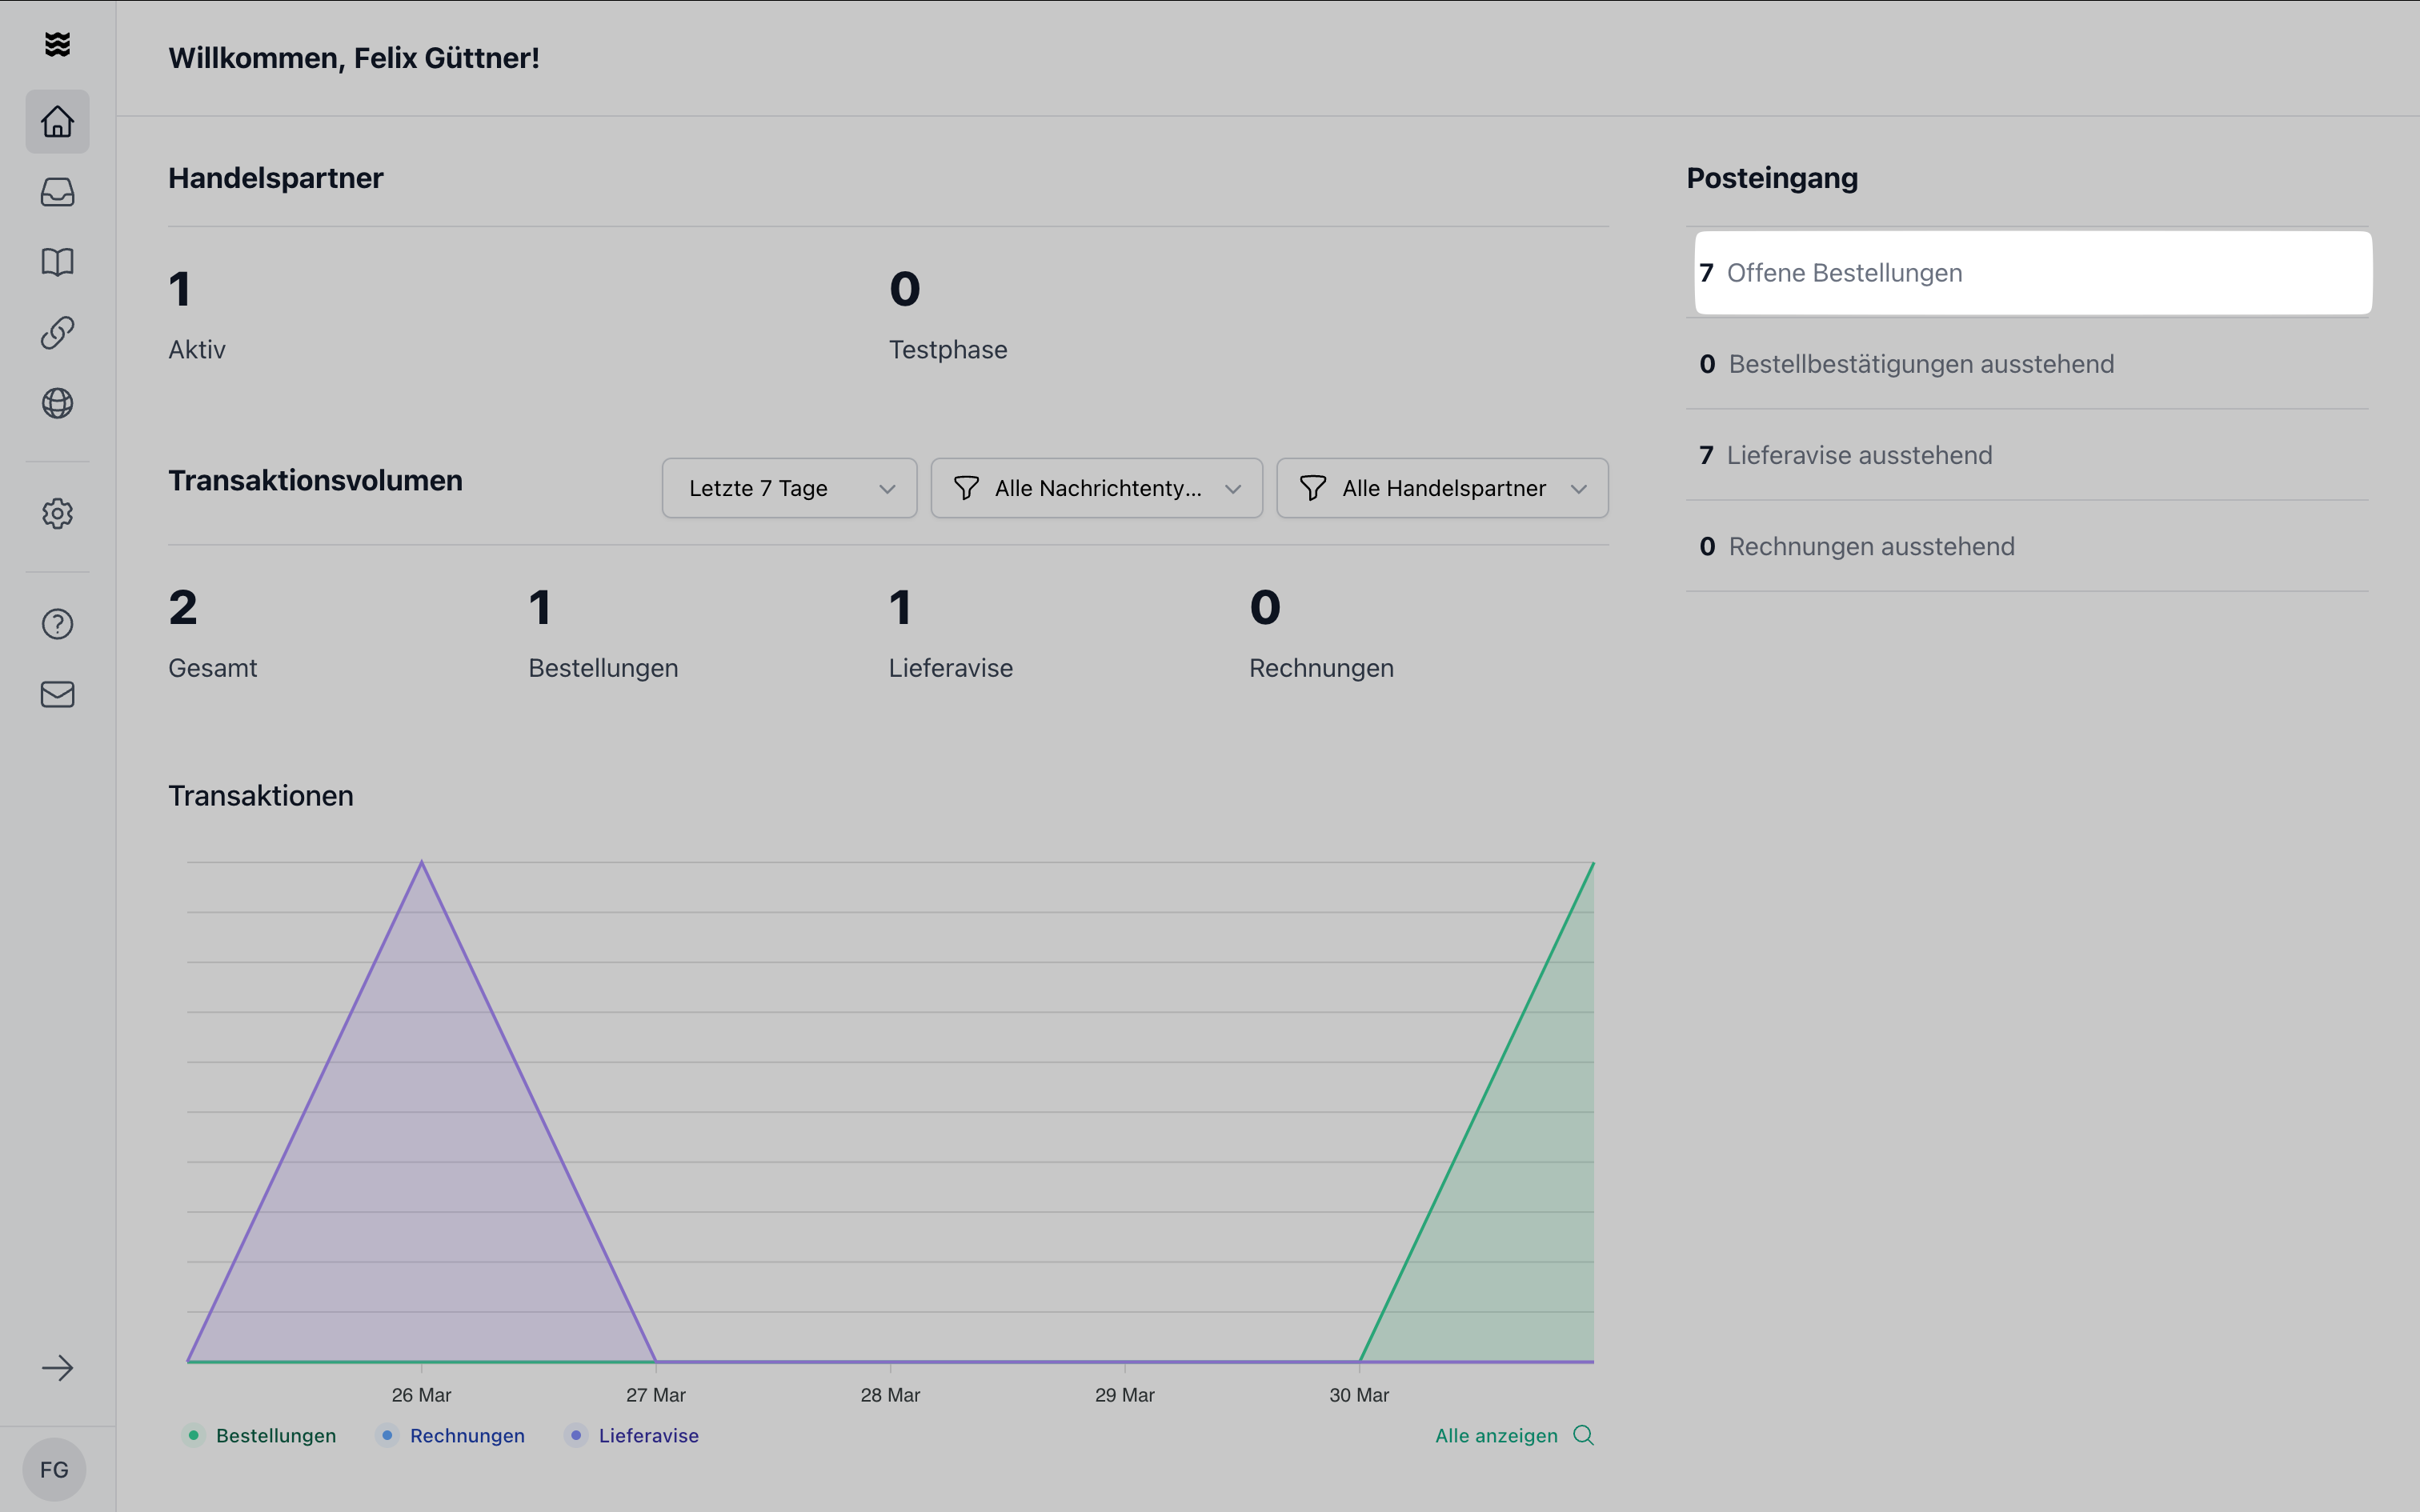Open the globe network icon
2420x1512 pixels.
57,403
